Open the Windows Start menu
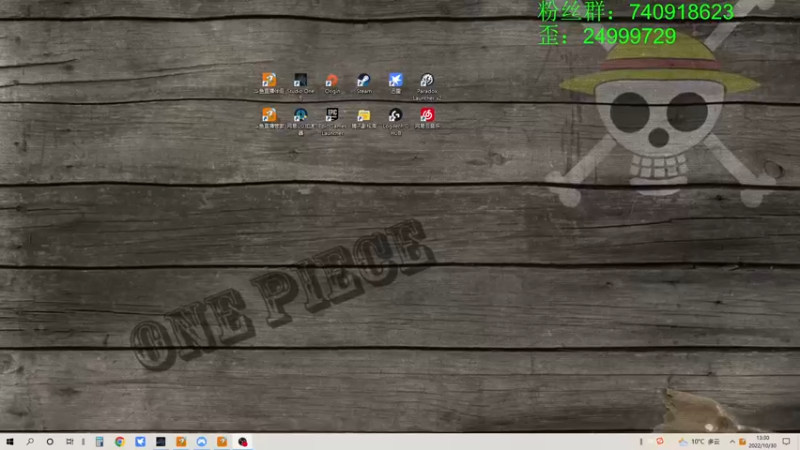This screenshot has height=450, width=800. (x=10, y=442)
